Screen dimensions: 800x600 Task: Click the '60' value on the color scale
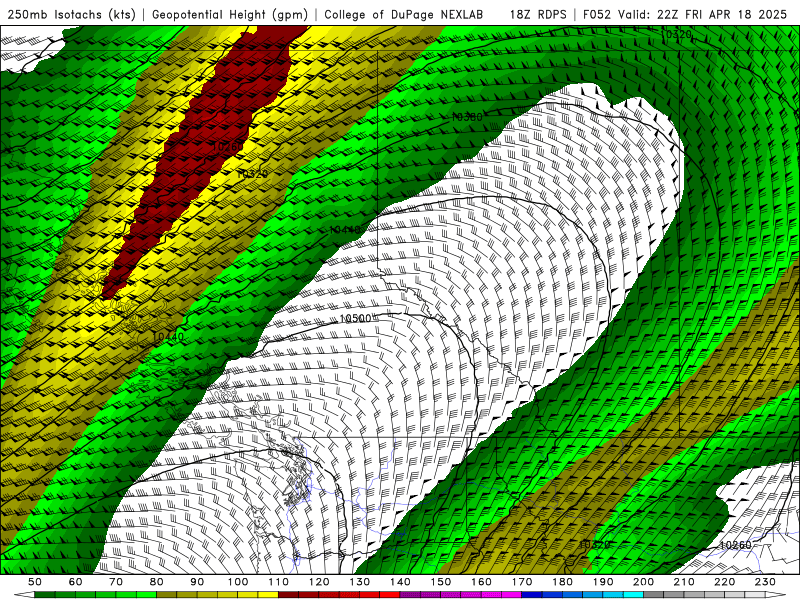(x=76, y=582)
